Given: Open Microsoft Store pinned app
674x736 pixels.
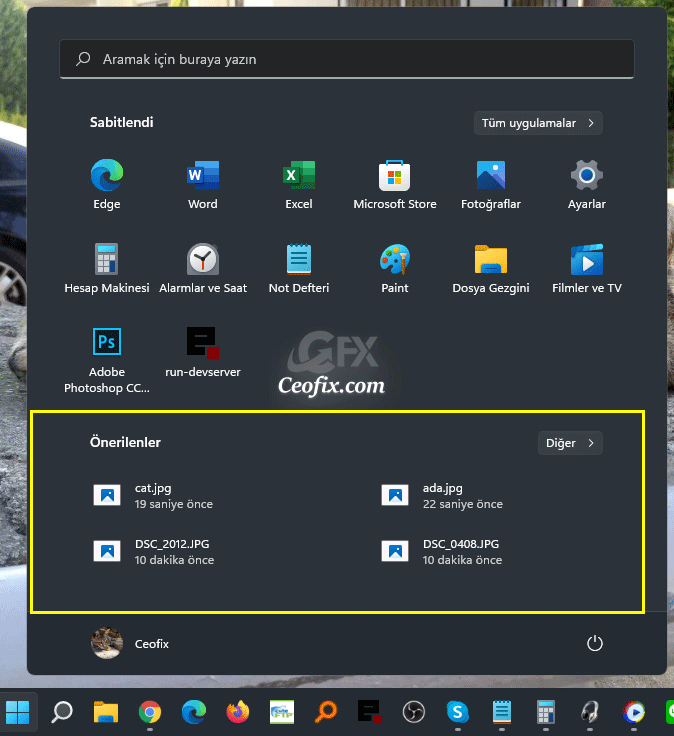Looking at the screenshot, I should (395, 185).
